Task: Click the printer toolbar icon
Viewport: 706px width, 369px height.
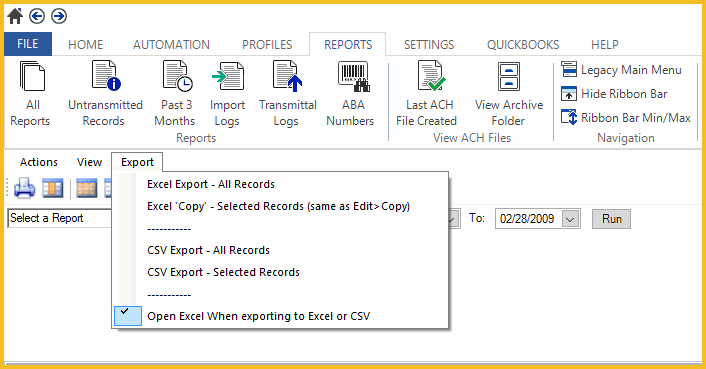Action: tap(24, 188)
